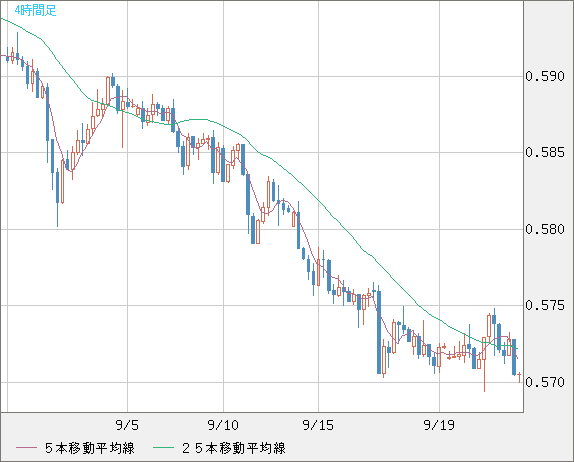574x462 pixels.
Task: Click the 9/19 date axis label
Action: click(x=439, y=425)
